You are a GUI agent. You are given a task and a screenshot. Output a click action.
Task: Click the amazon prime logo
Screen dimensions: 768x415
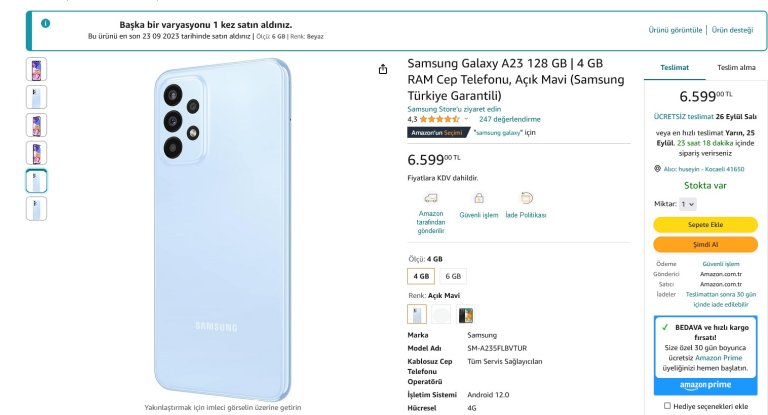(x=705, y=385)
